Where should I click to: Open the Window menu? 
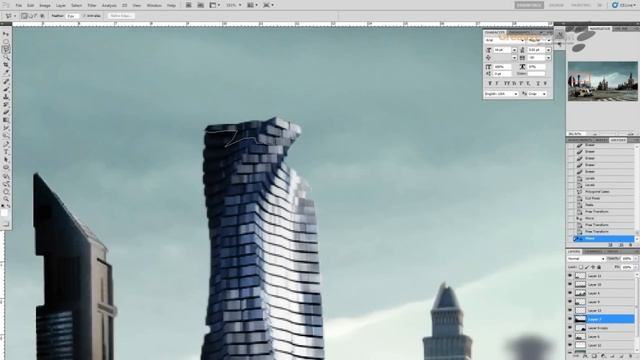pos(154,5)
